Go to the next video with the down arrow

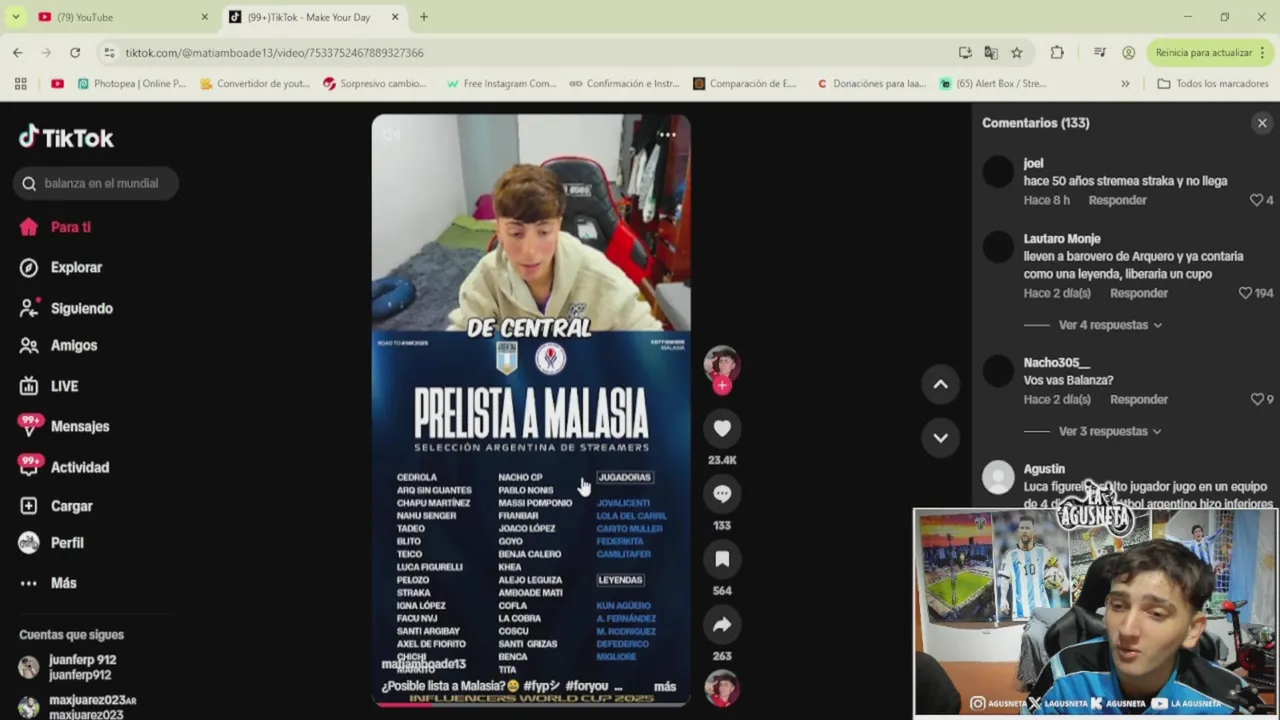[x=940, y=437]
